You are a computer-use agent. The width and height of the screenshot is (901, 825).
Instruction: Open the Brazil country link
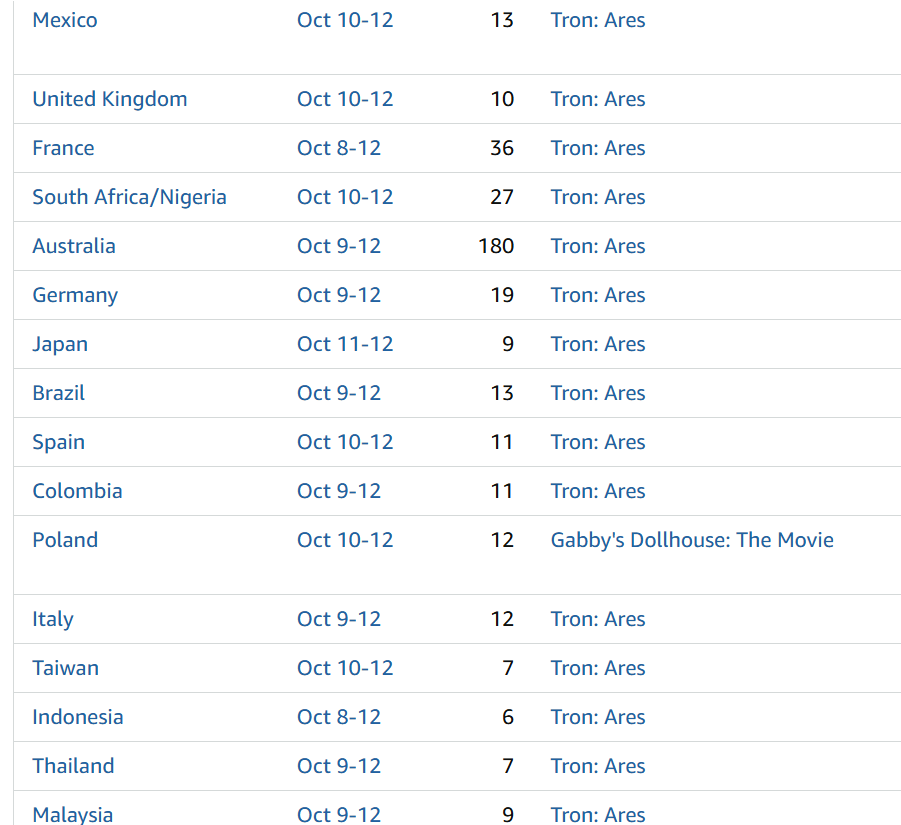pyautogui.click(x=58, y=393)
